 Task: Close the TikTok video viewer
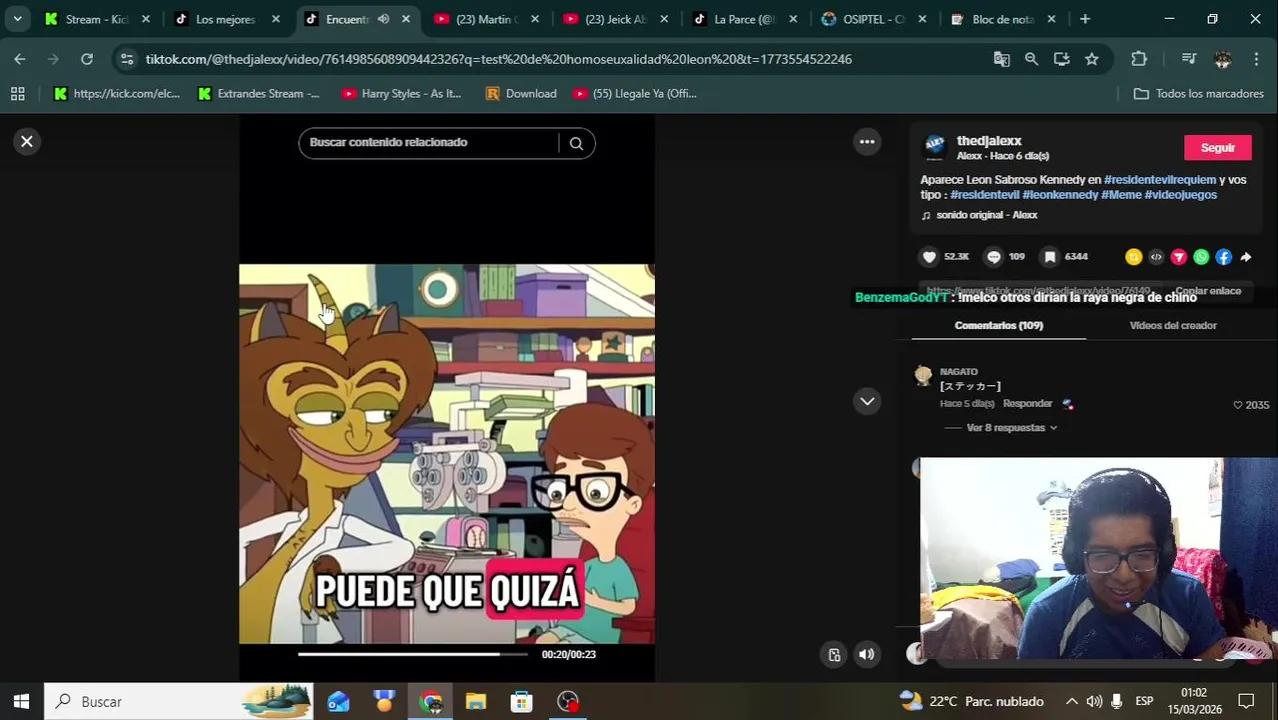point(27,142)
